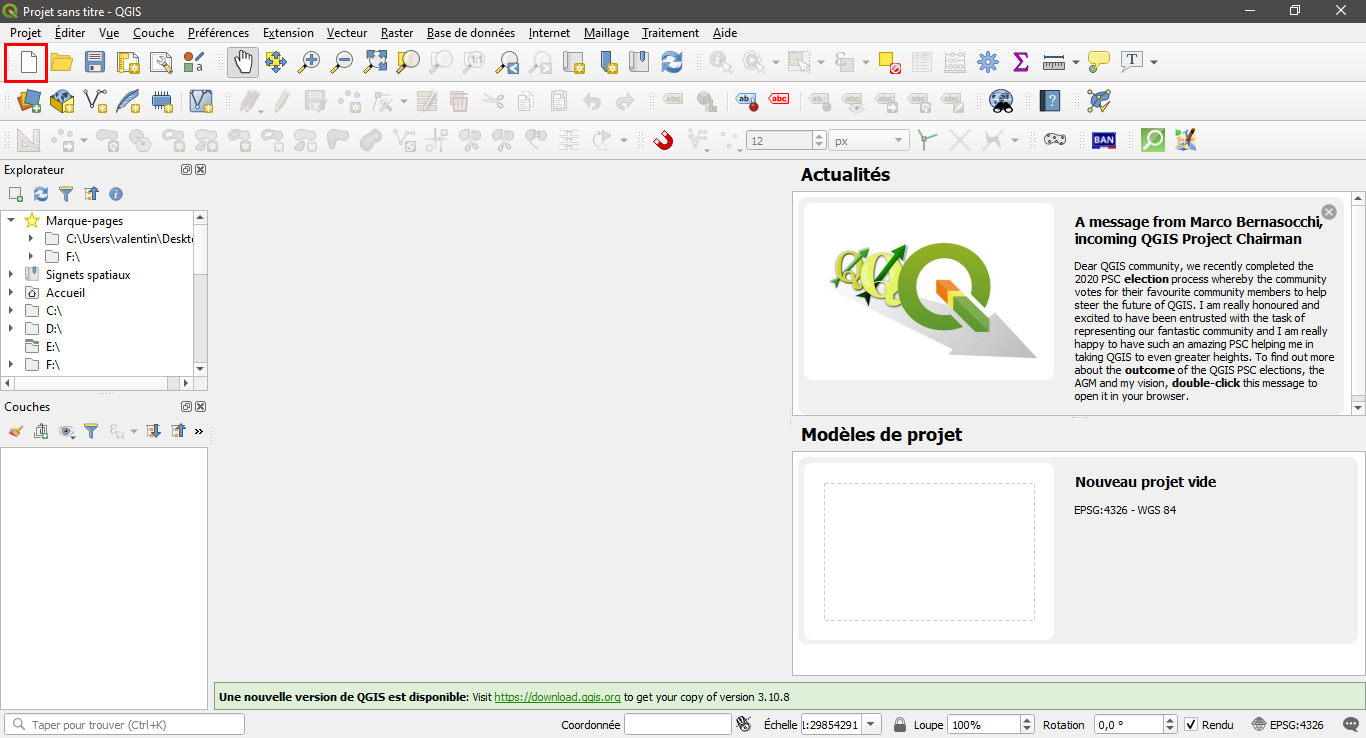Expand the C:\ drive node

tap(11, 311)
